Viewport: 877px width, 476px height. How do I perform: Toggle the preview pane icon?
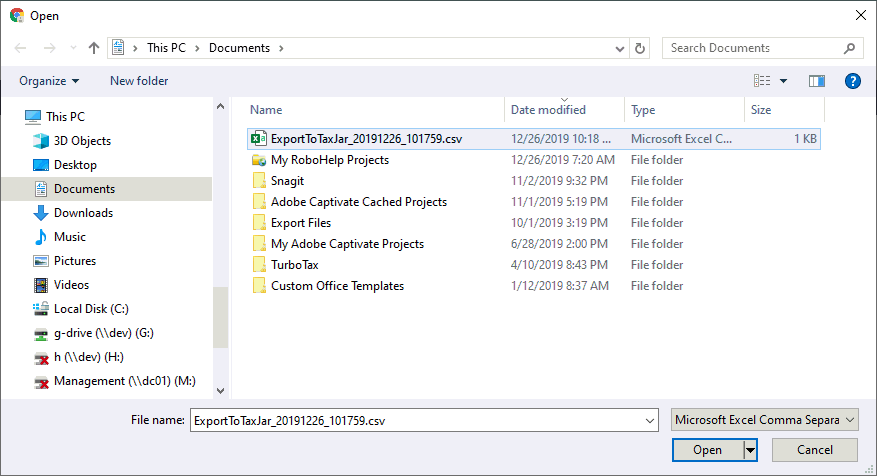(817, 81)
